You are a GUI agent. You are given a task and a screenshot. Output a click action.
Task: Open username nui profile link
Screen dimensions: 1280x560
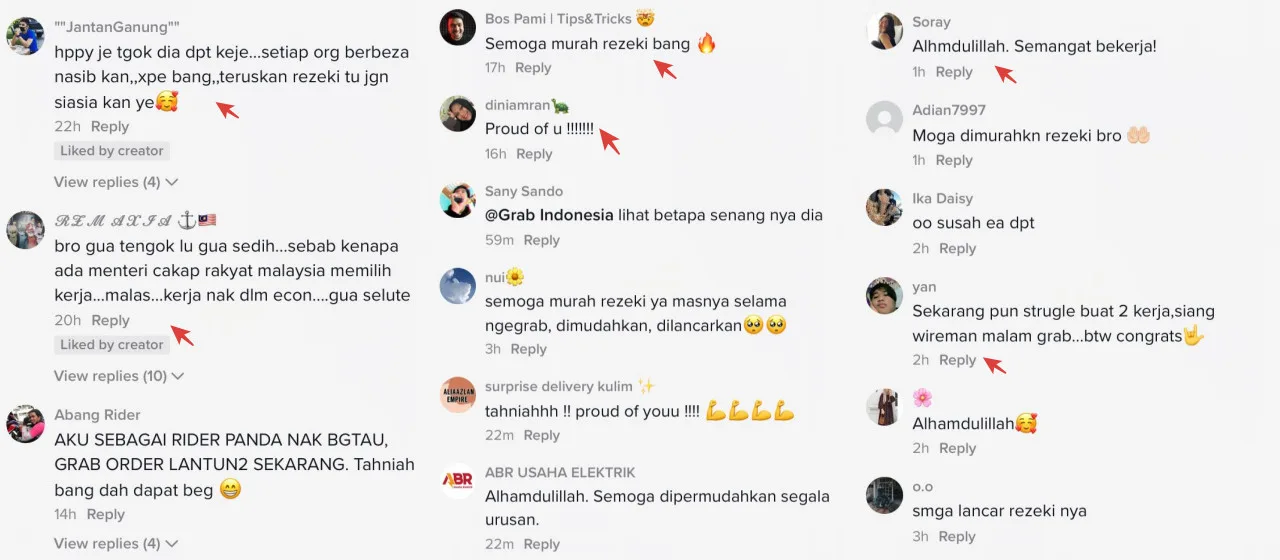[x=494, y=277]
